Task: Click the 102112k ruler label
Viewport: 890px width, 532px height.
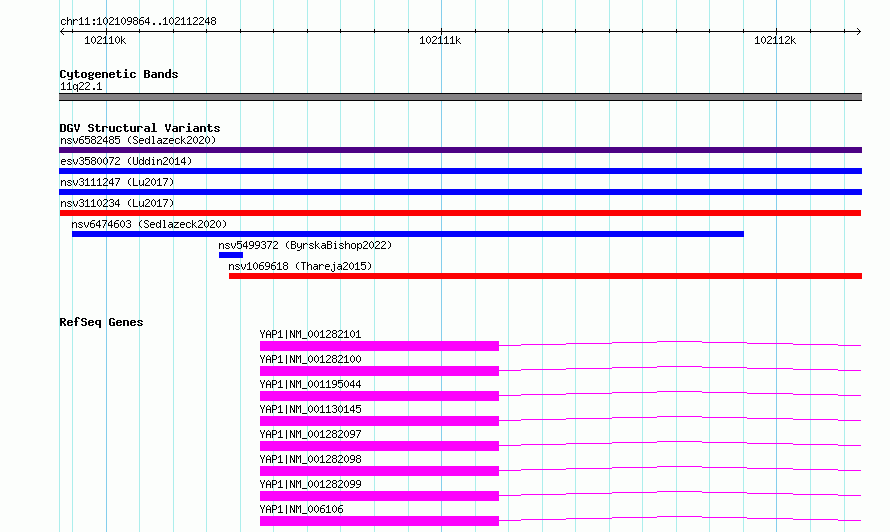Action: pos(775,40)
